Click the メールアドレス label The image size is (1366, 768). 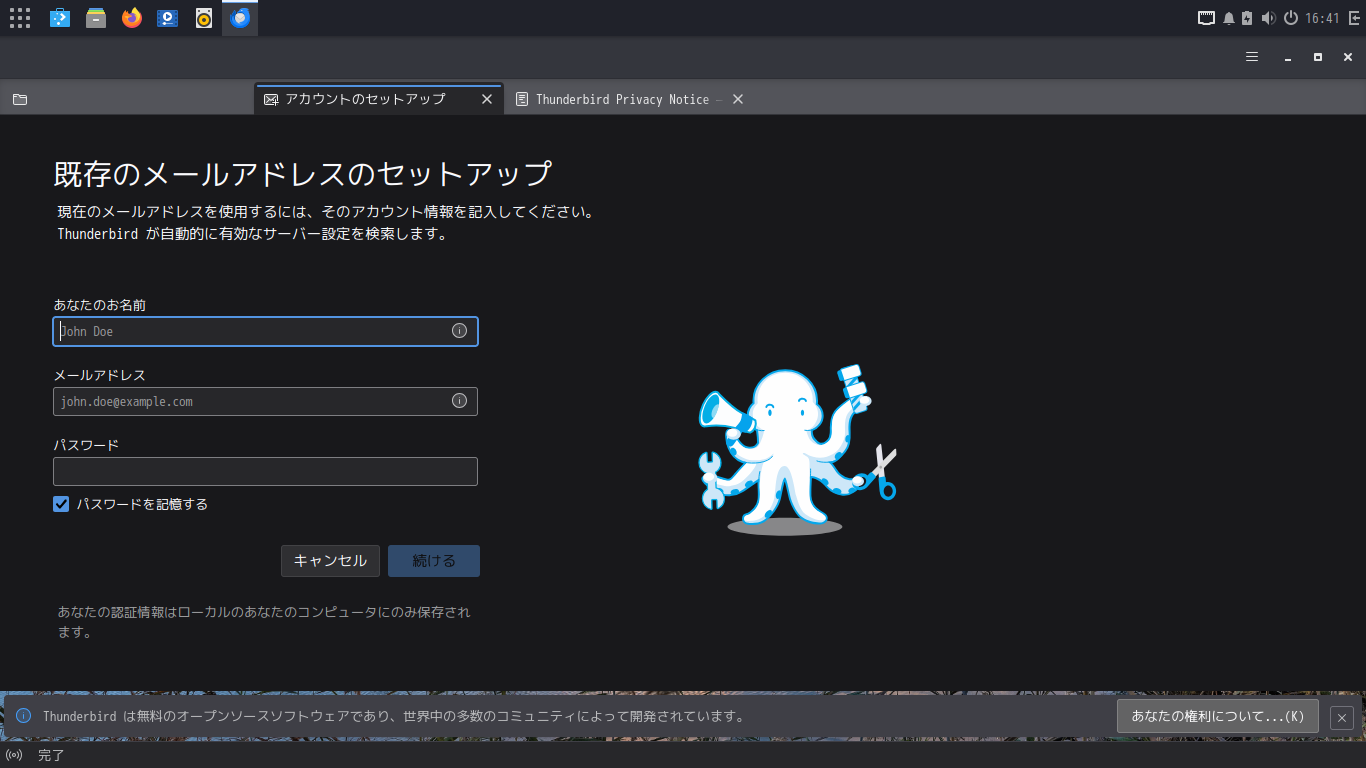pos(100,375)
